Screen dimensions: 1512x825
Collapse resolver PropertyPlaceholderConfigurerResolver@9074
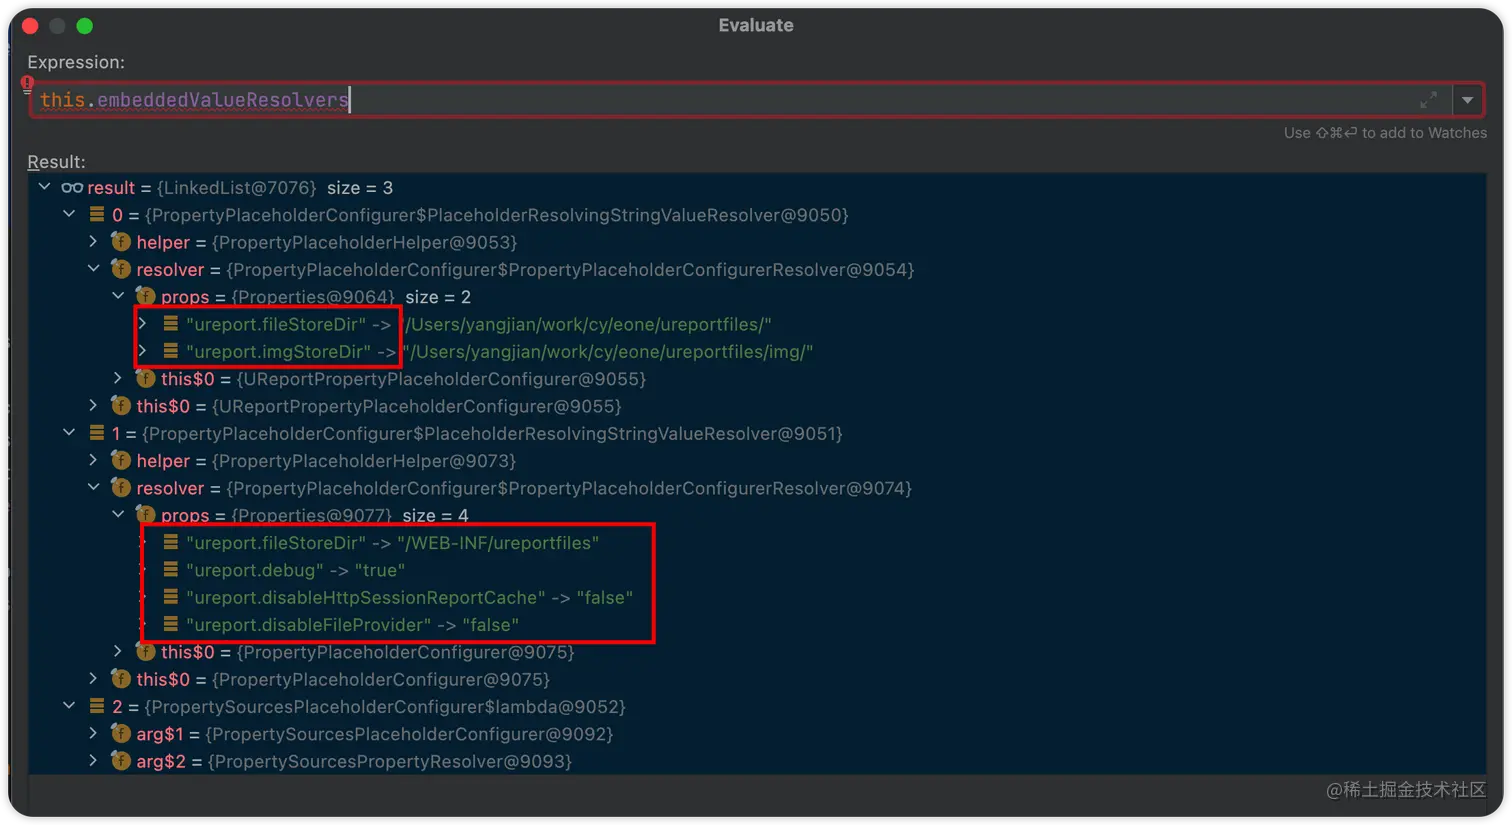pos(93,487)
